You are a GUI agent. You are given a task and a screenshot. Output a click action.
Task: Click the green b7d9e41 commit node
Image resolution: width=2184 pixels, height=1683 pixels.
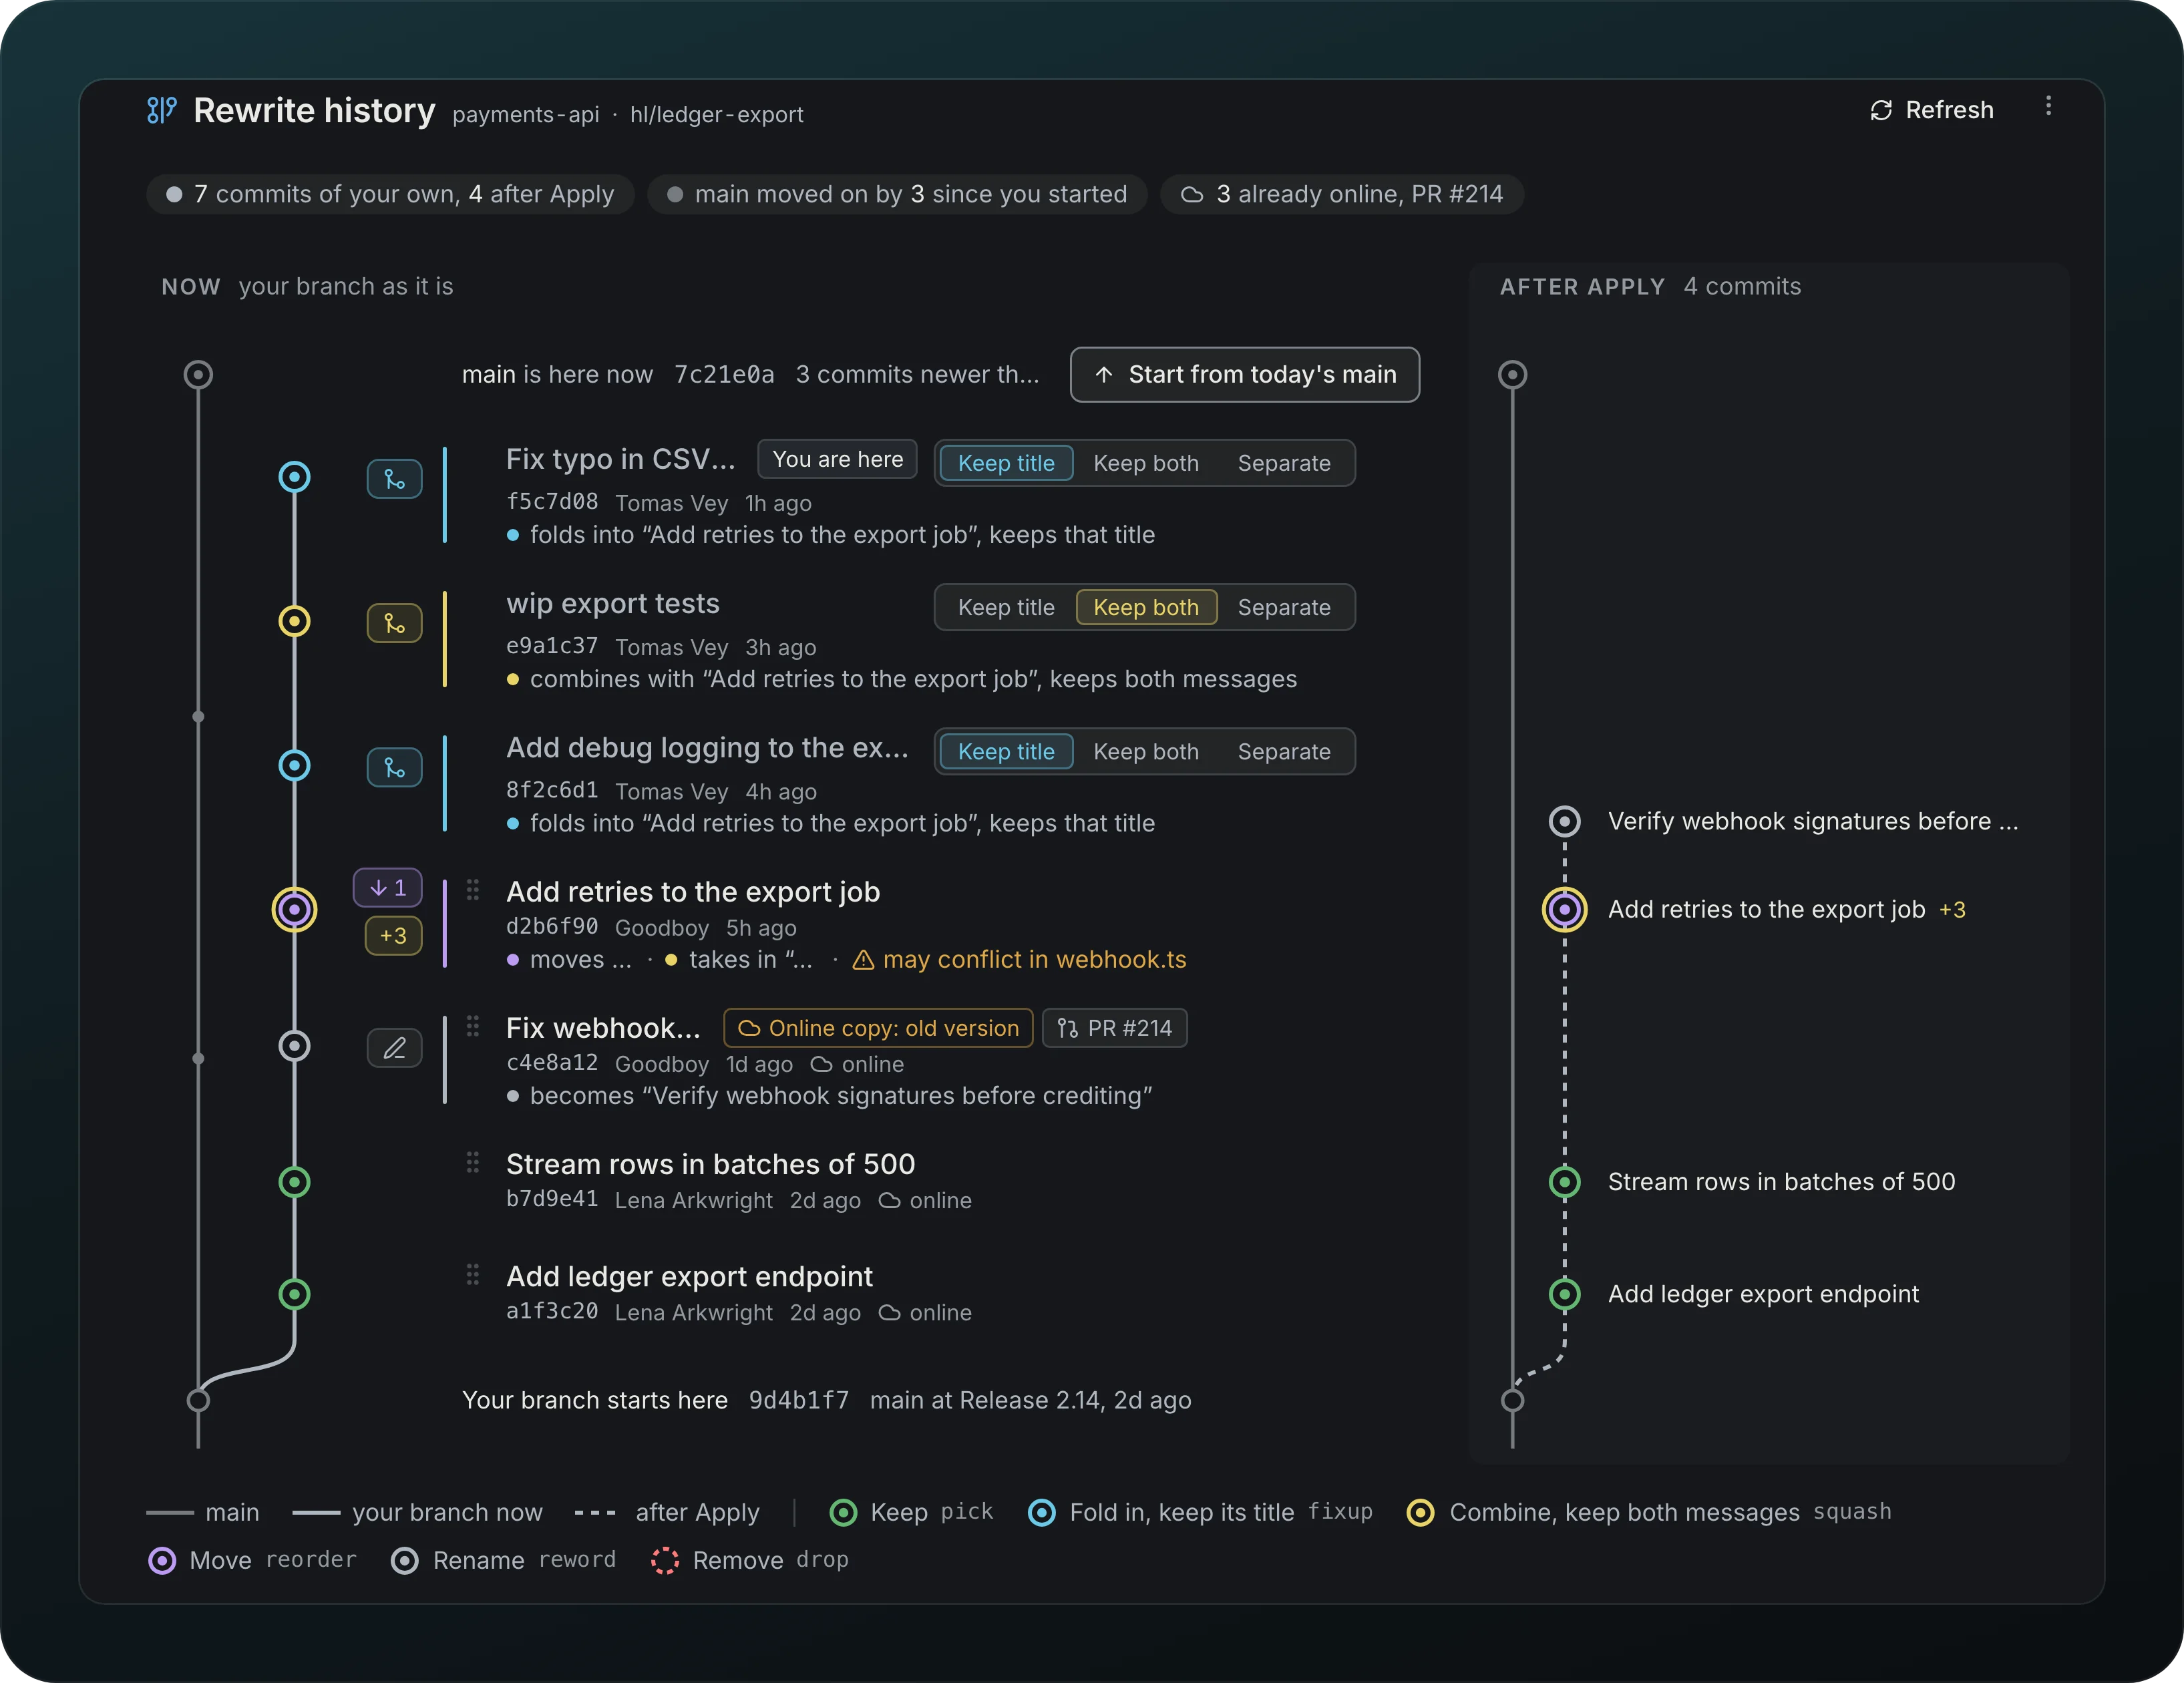[294, 1182]
